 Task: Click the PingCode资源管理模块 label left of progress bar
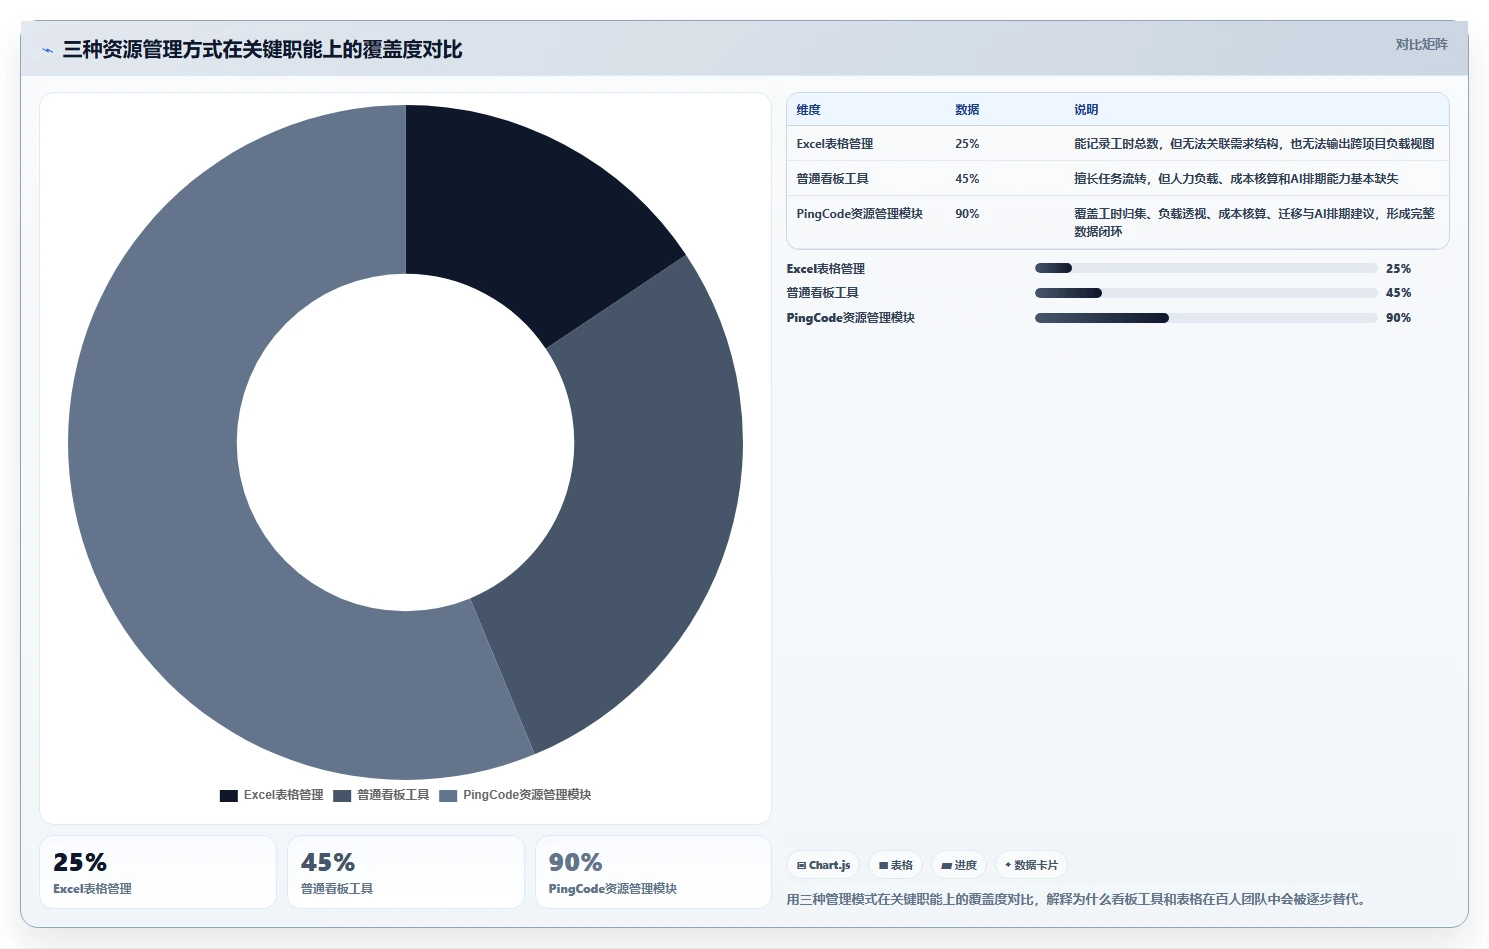pos(851,318)
